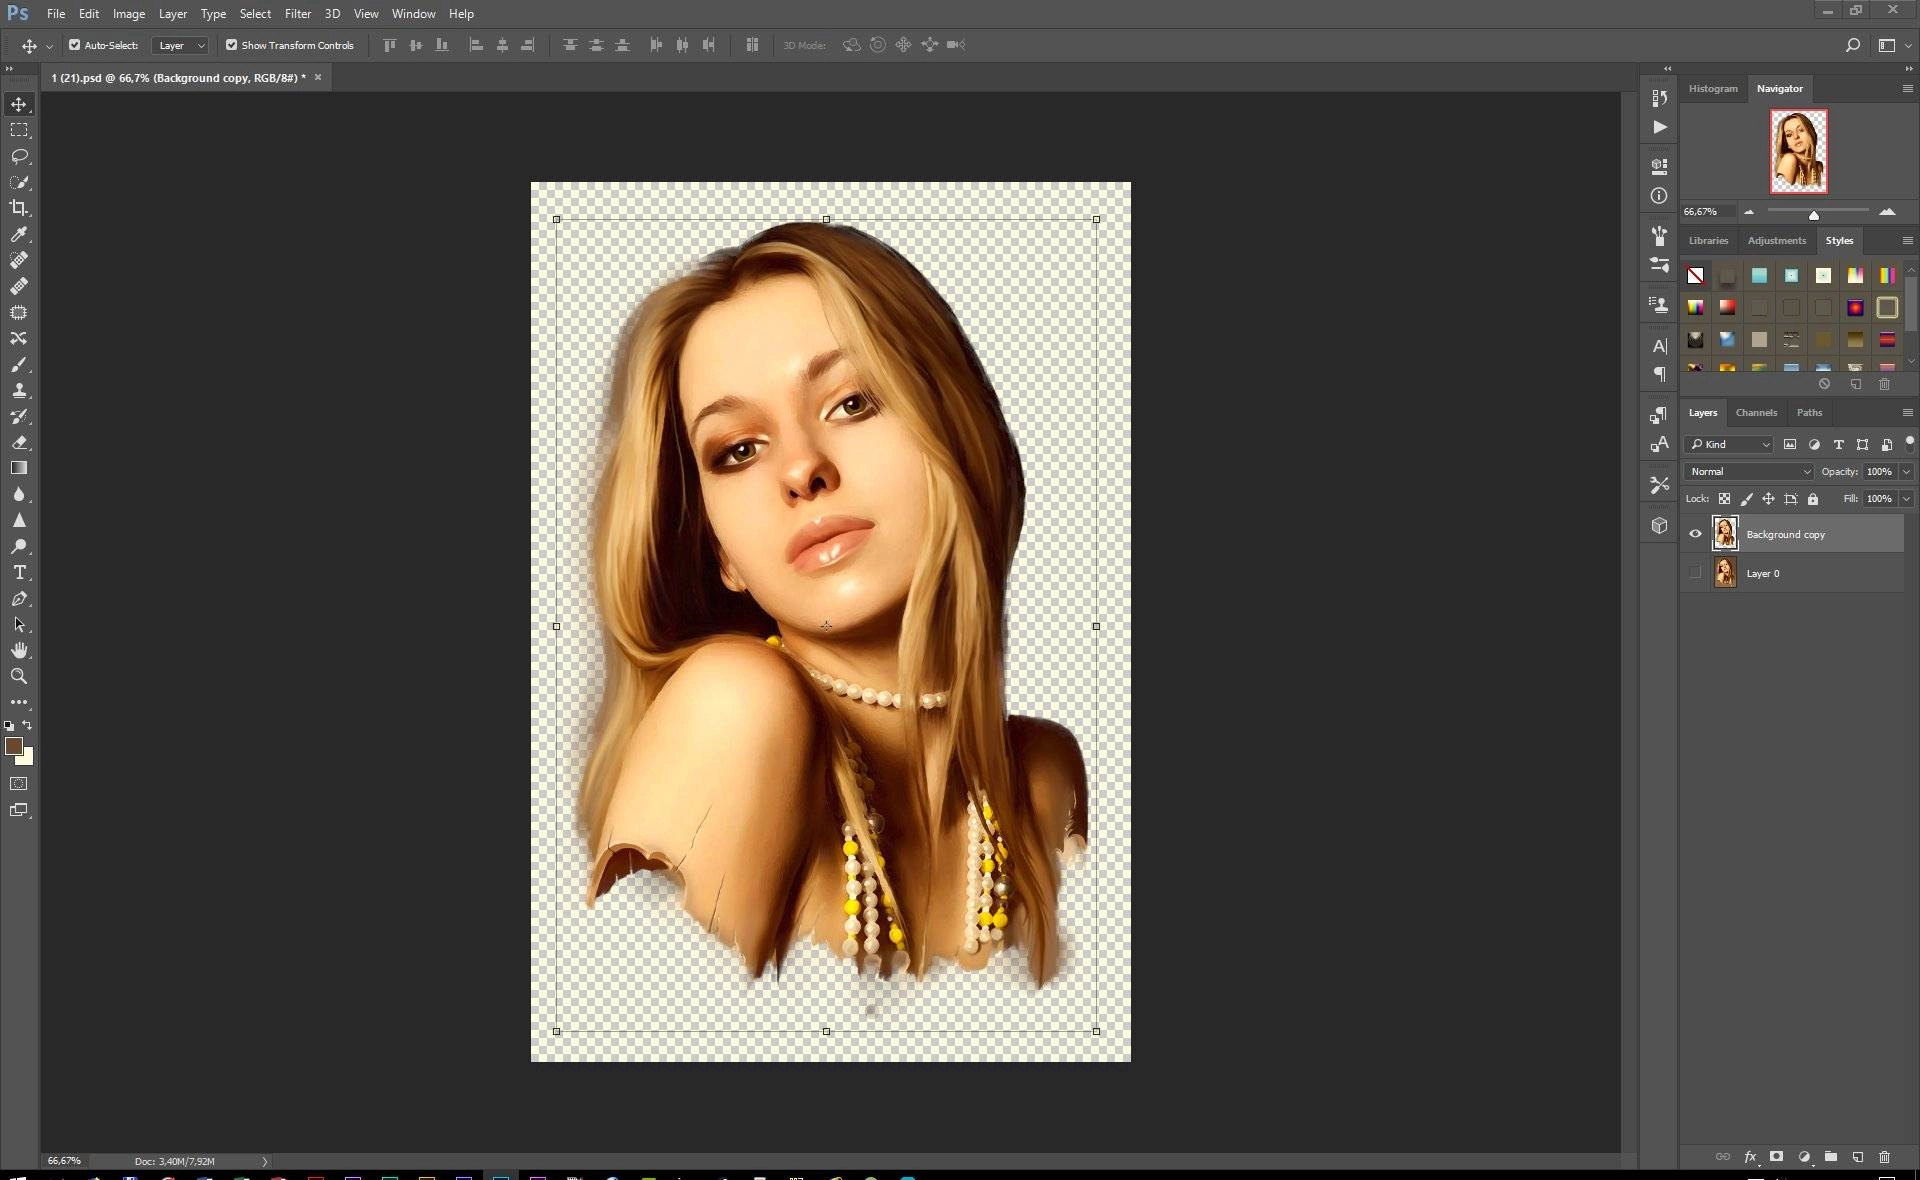This screenshot has height=1180, width=1920.
Task: Select the Horizontal Type tool
Action: pos(19,572)
